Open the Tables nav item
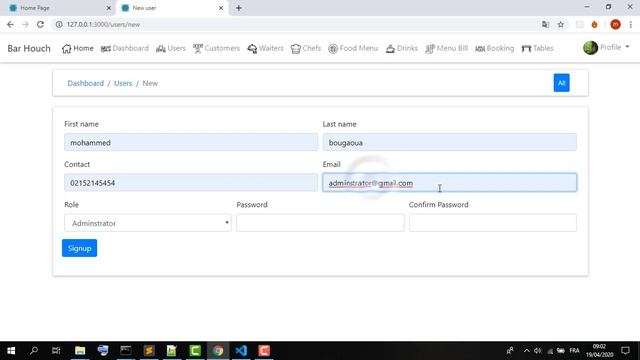Screen dimensions: 640x360 coord(537,48)
